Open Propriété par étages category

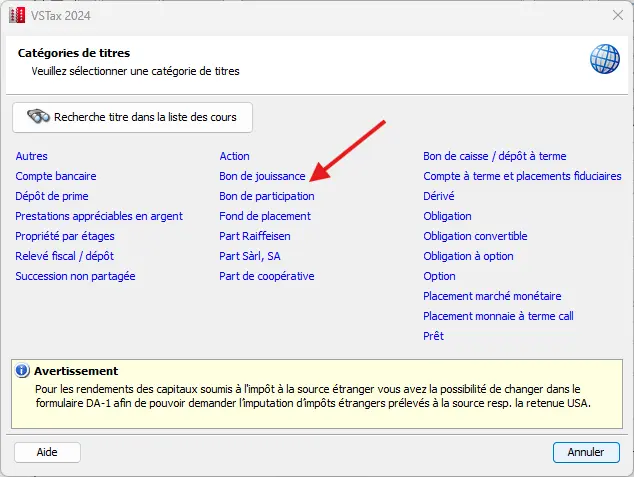click(65, 236)
